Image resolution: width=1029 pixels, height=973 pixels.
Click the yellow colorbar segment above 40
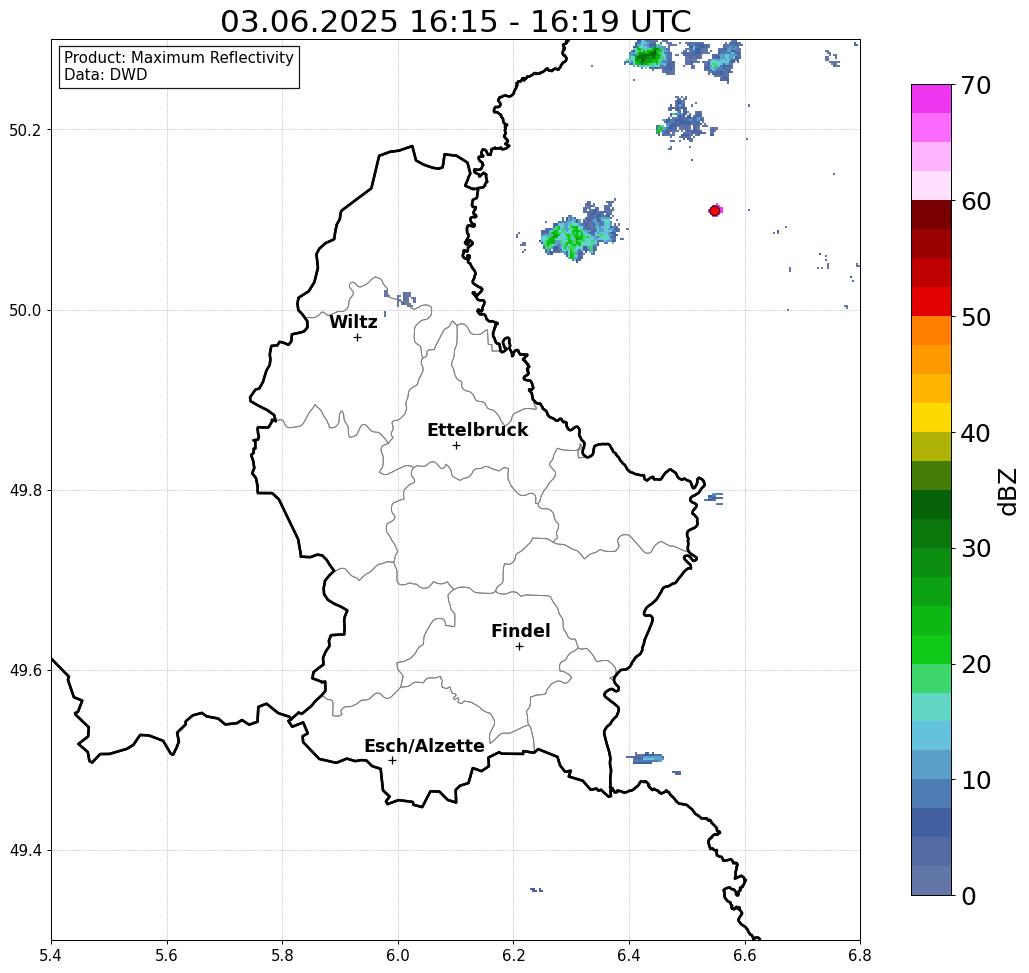click(931, 417)
